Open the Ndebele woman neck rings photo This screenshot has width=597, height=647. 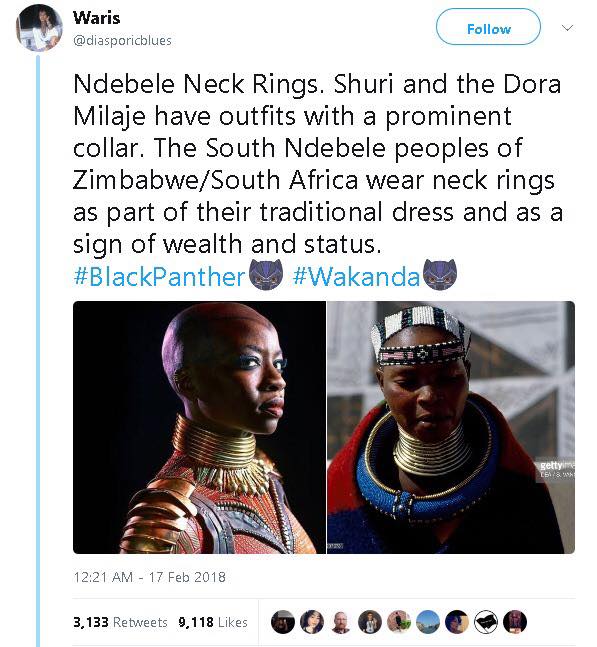(x=451, y=427)
